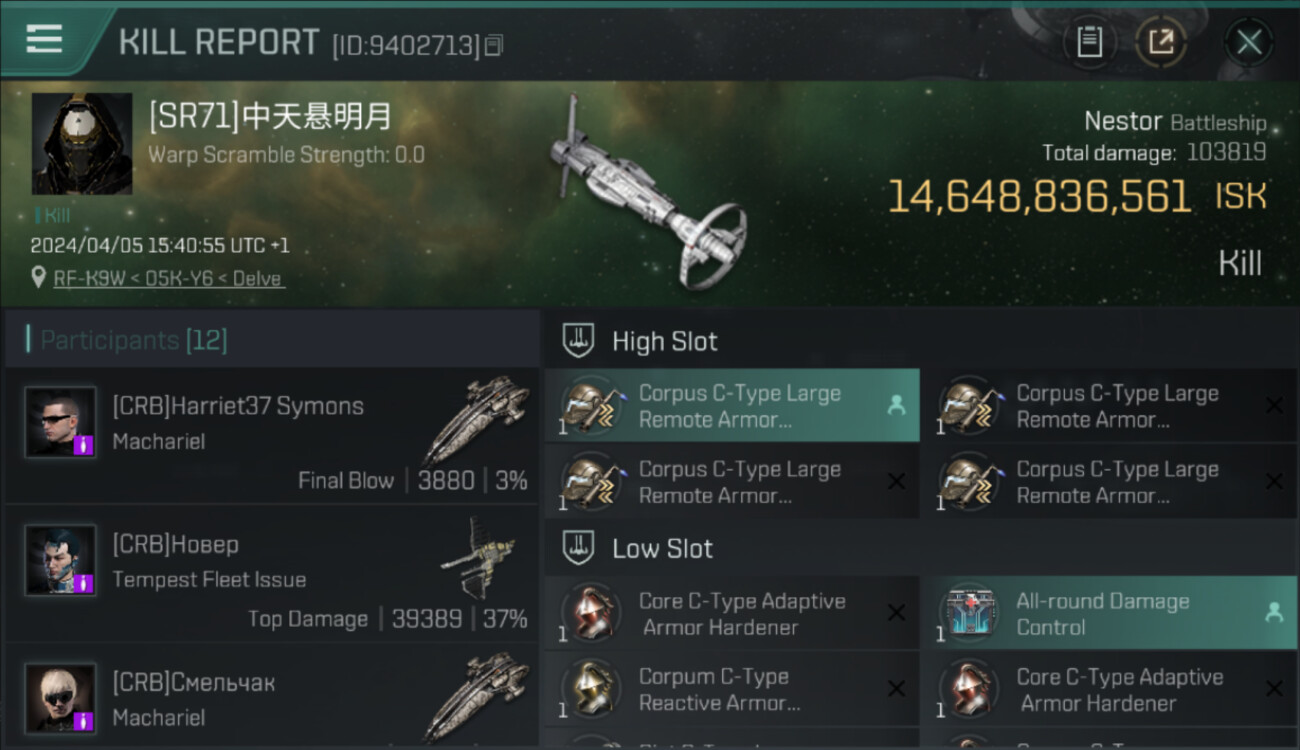Open victim pilot portrait
This screenshot has width=1300, height=750.
(82, 144)
